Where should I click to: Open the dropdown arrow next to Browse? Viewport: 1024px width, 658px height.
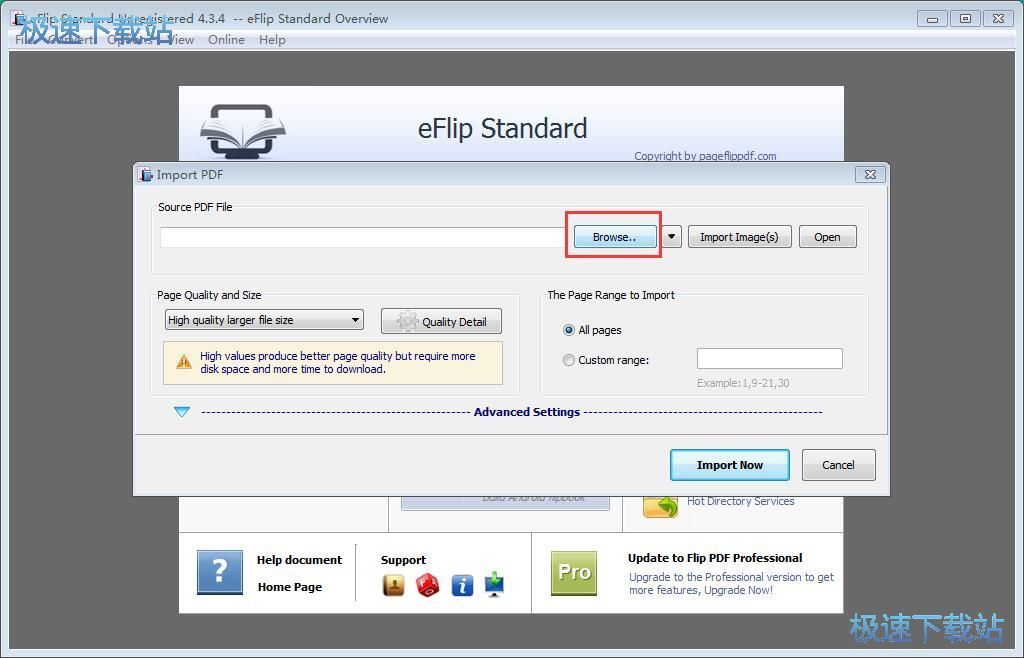point(671,237)
